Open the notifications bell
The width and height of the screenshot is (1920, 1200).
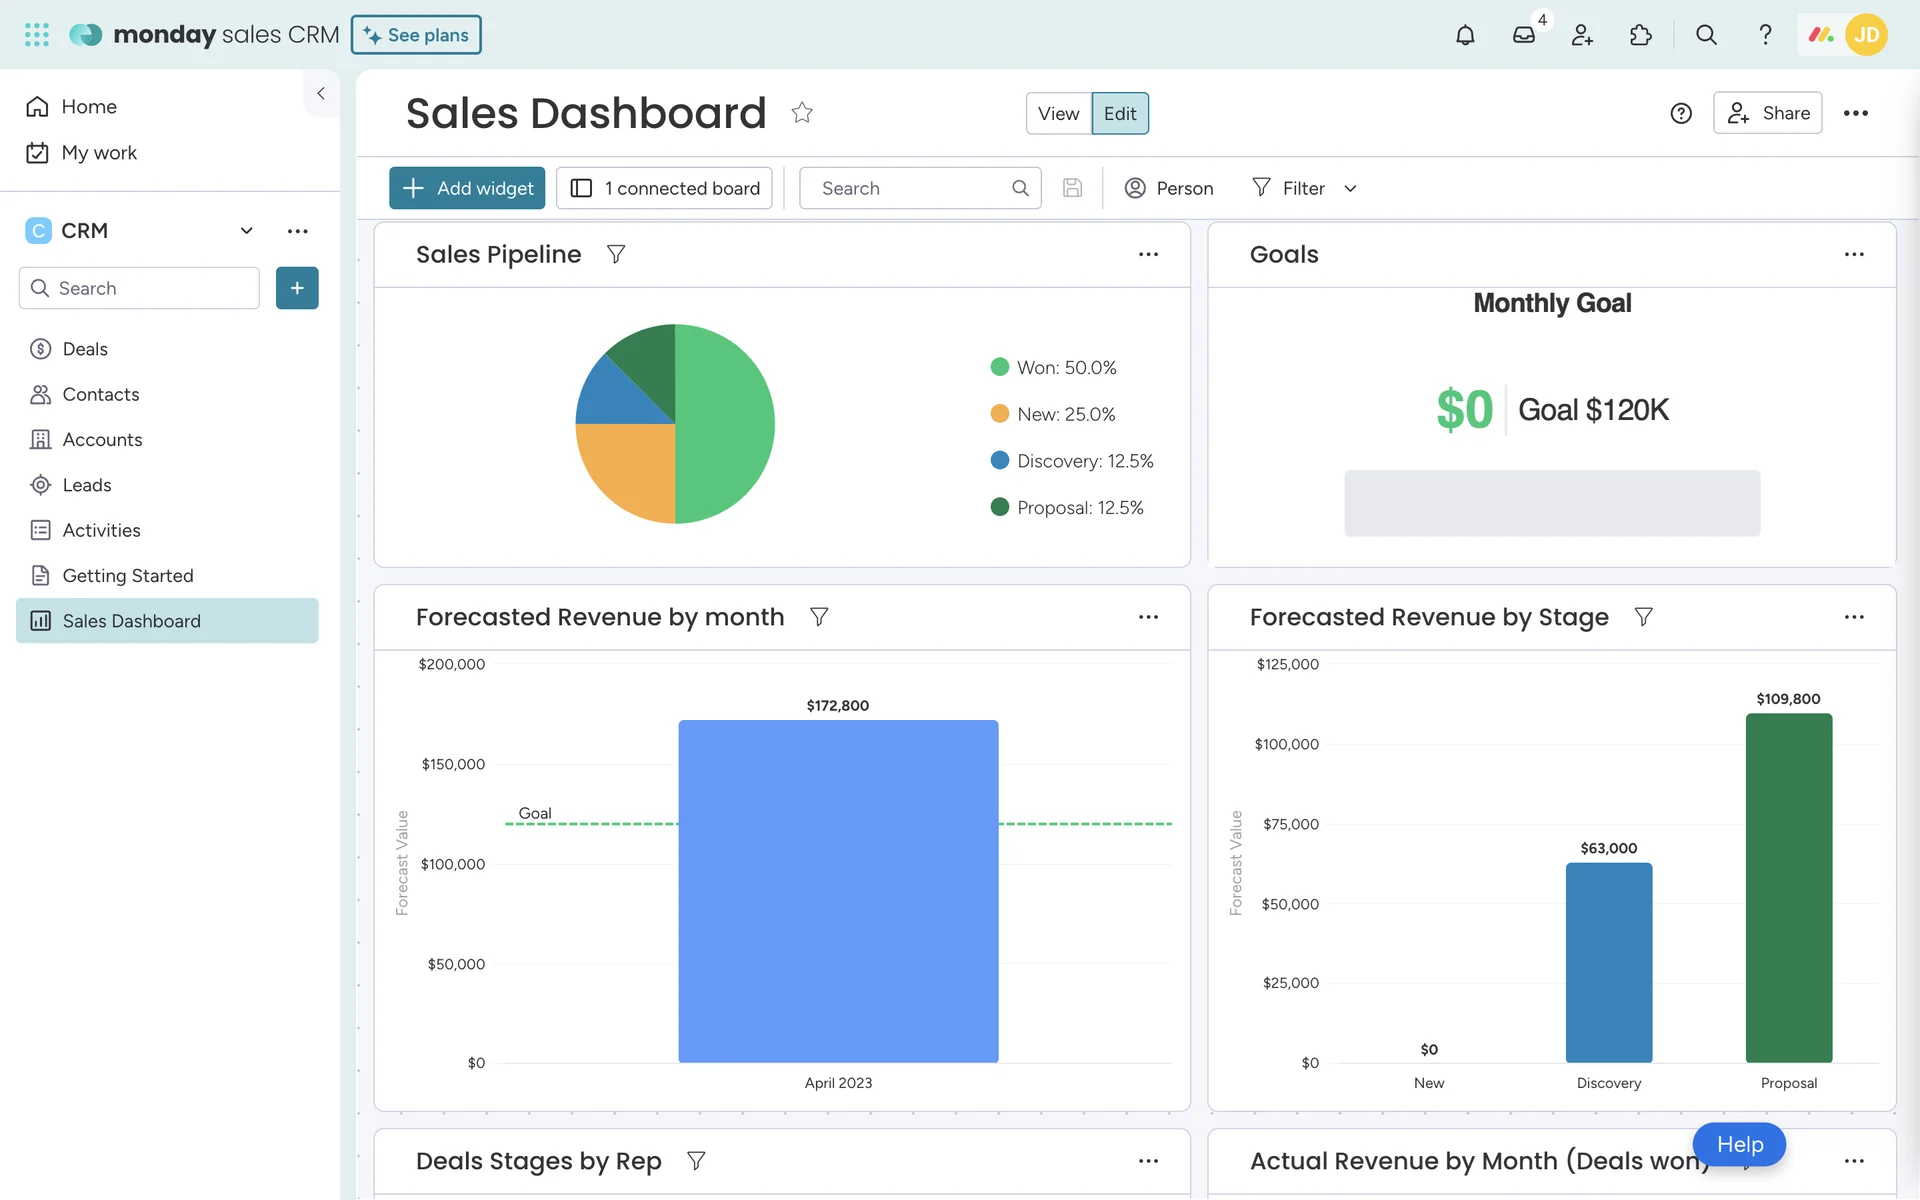[1464, 35]
